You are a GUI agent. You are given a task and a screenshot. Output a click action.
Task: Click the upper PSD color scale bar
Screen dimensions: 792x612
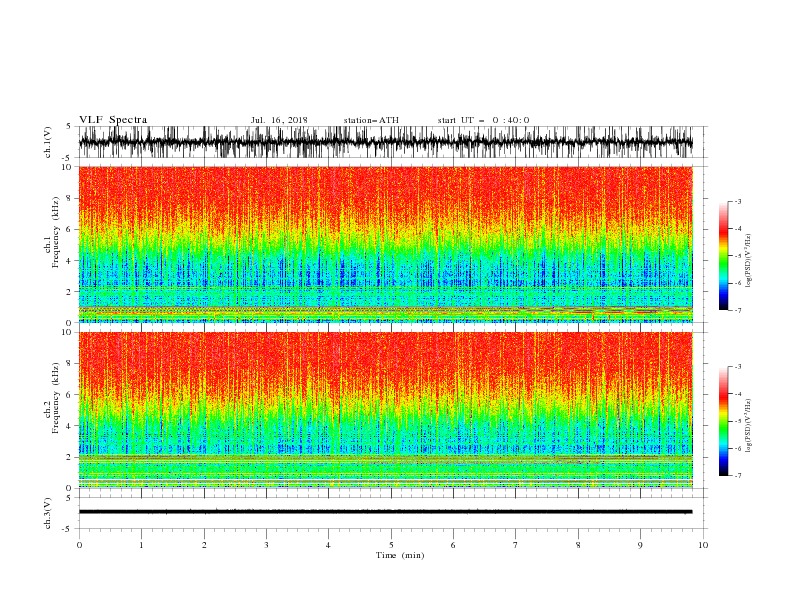tap(723, 256)
